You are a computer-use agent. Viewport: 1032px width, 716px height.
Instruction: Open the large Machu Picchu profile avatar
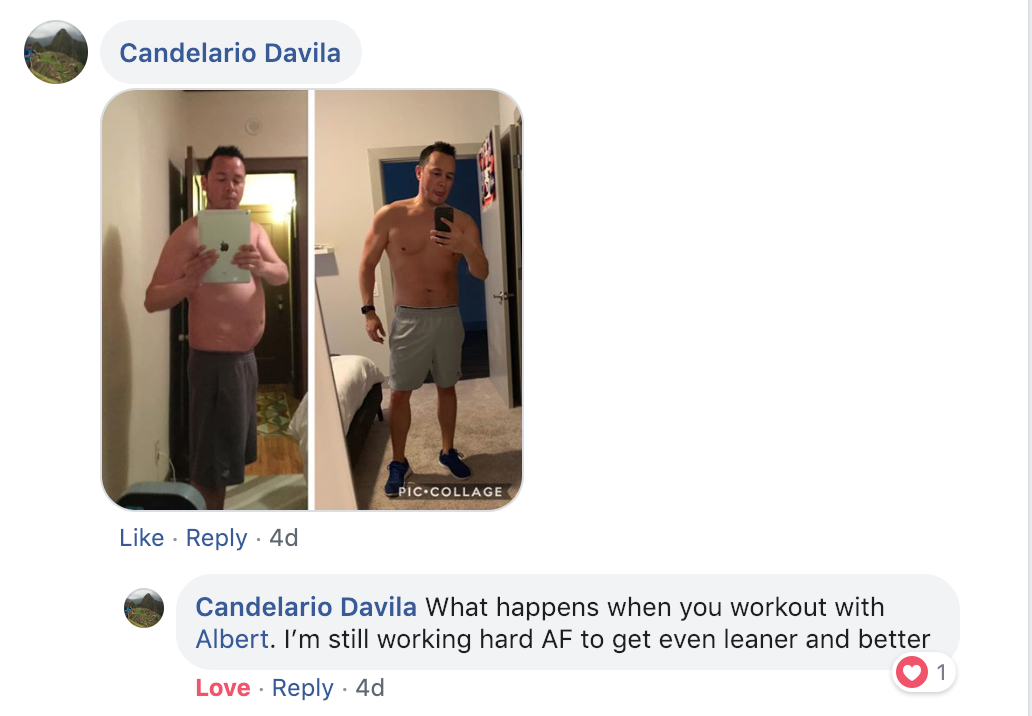click(x=56, y=52)
